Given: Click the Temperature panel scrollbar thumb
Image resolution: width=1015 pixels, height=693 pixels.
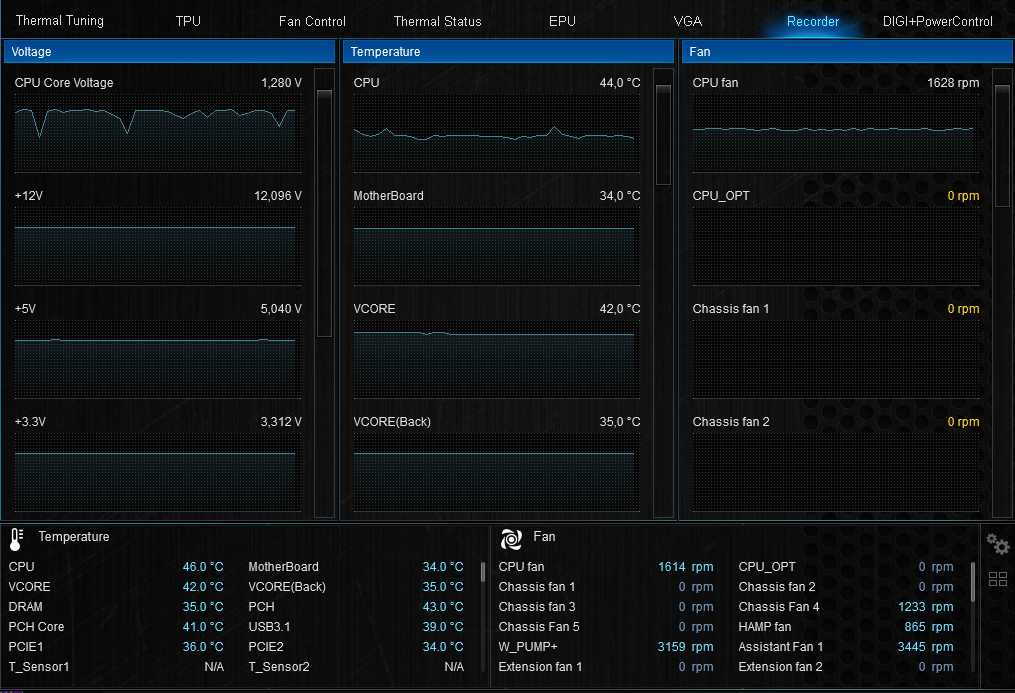Looking at the screenshot, I should click(x=664, y=135).
